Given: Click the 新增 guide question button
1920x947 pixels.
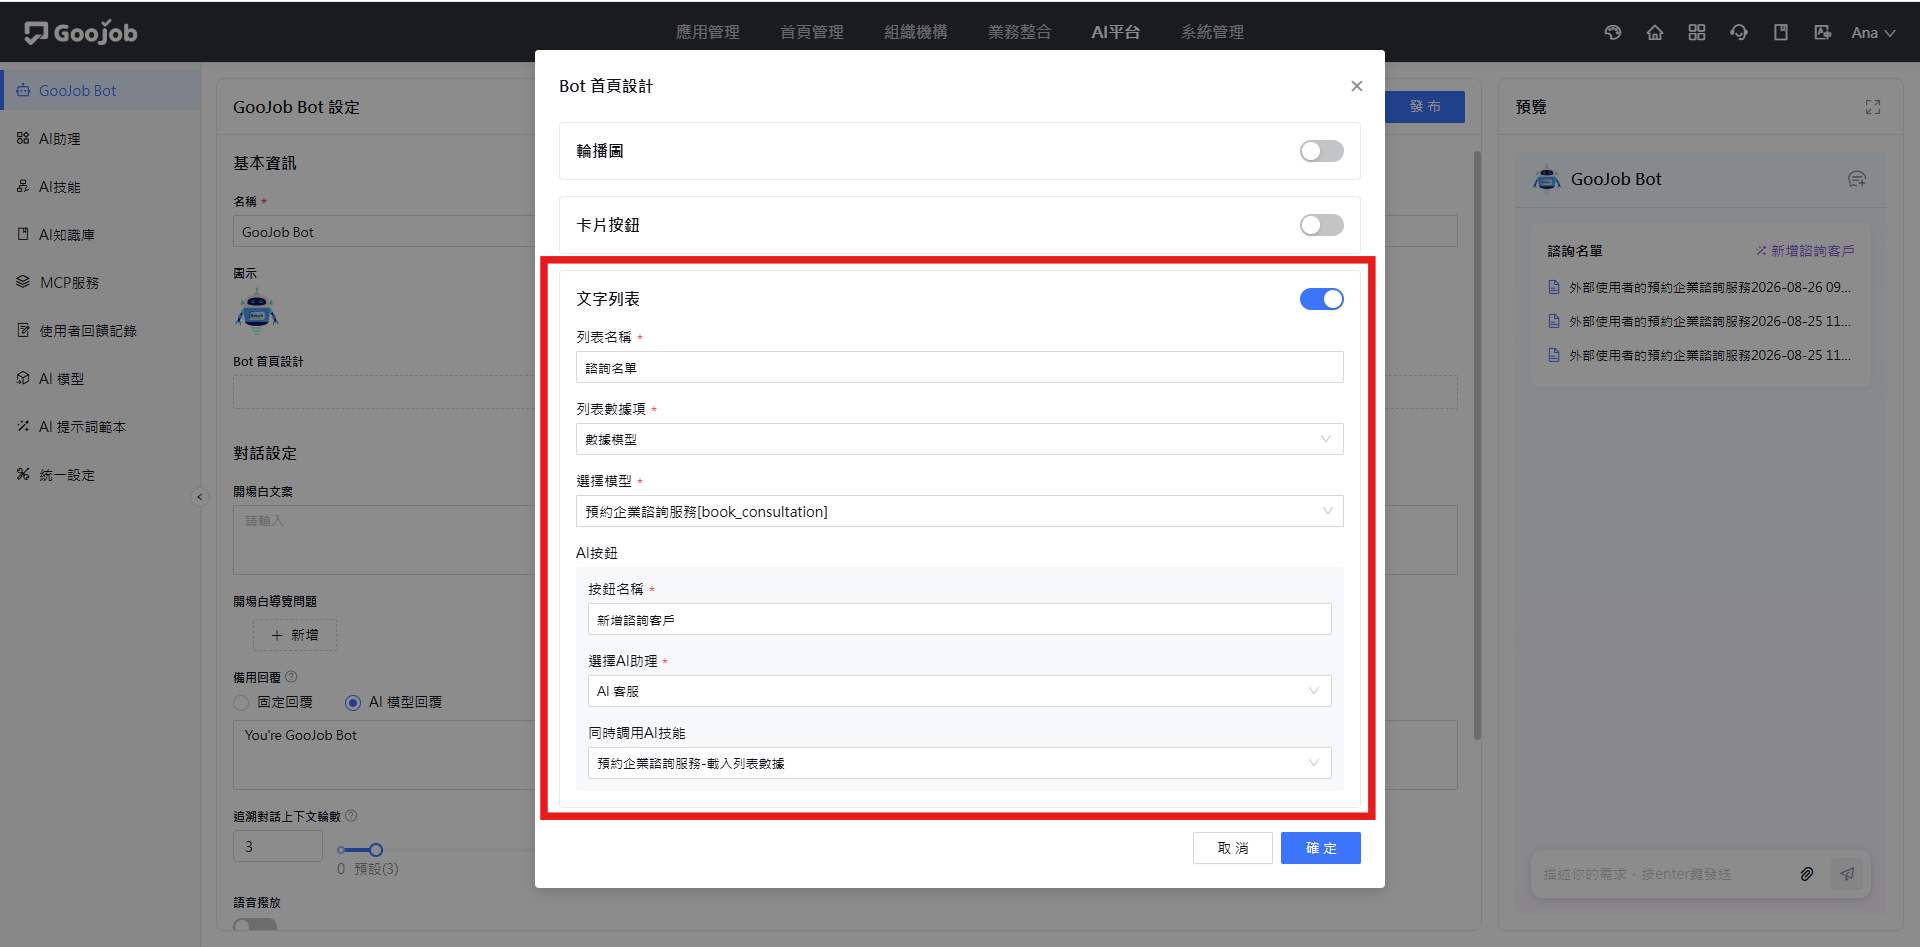Looking at the screenshot, I should pyautogui.click(x=295, y=635).
